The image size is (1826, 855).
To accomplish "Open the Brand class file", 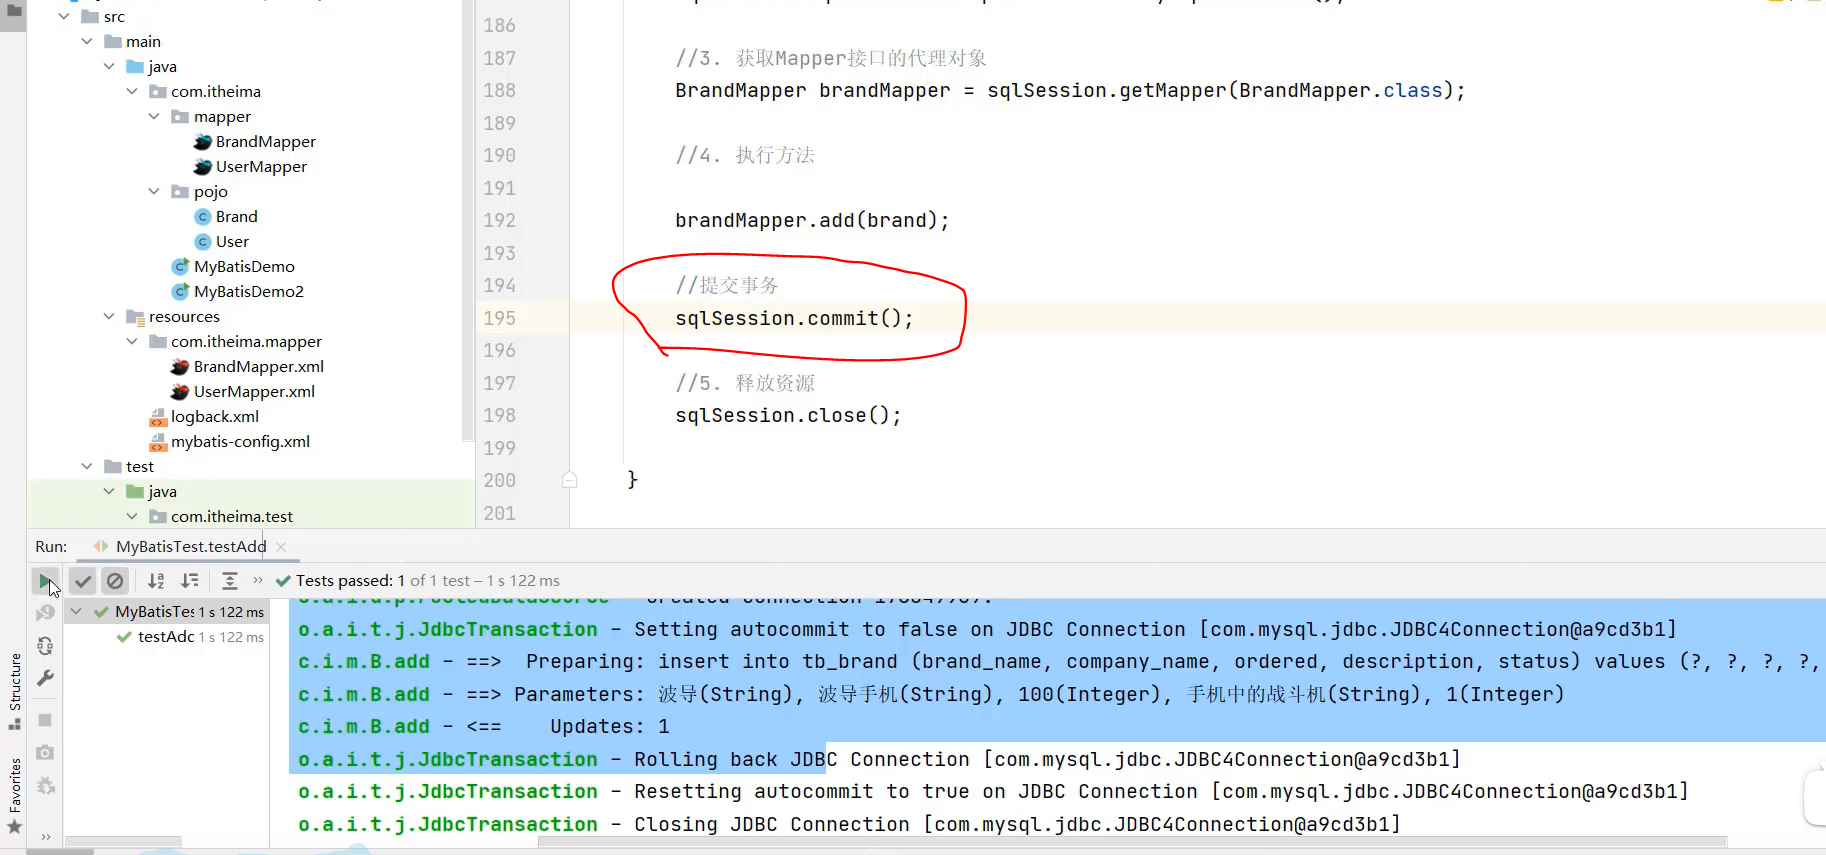I will 236,216.
